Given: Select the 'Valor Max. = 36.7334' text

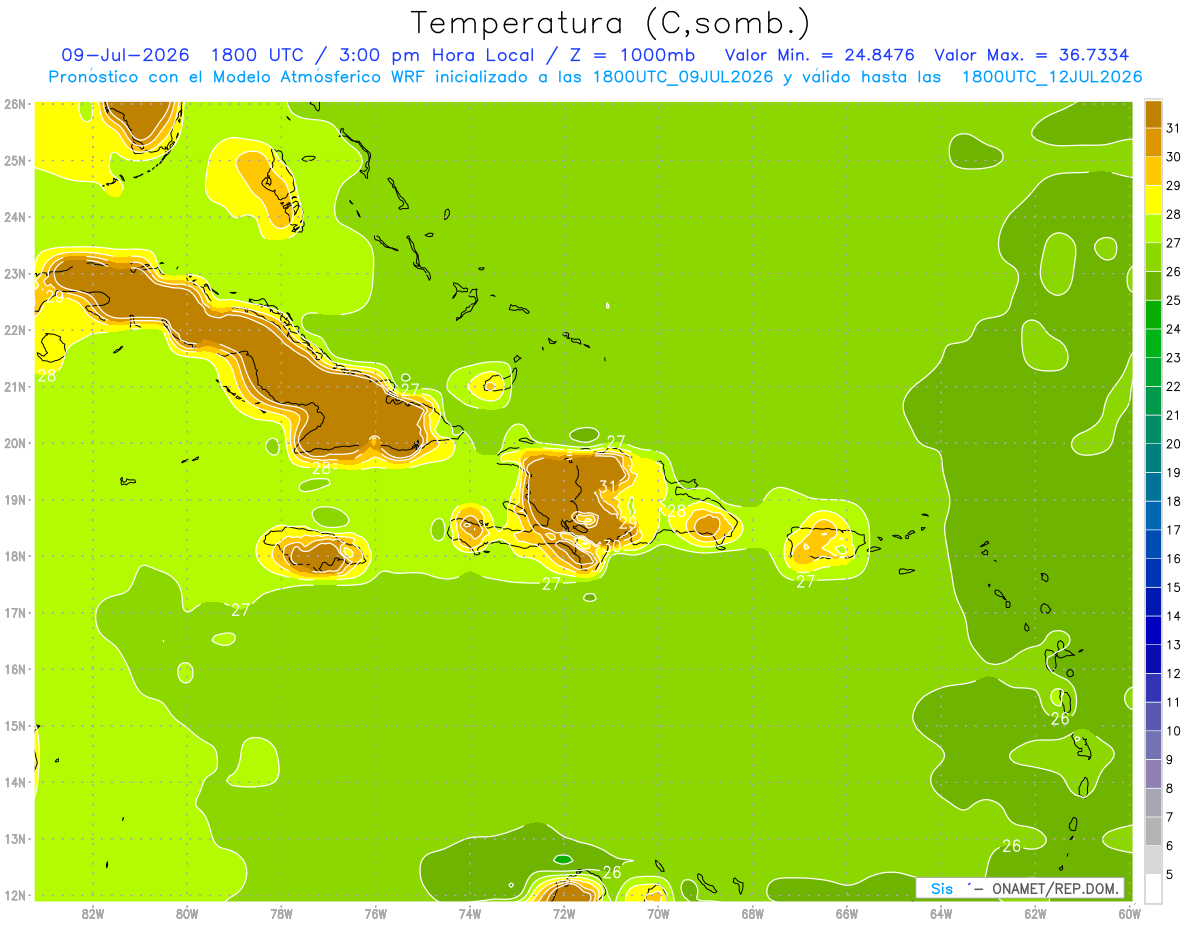Looking at the screenshot, I should [x=1033, y=55].
